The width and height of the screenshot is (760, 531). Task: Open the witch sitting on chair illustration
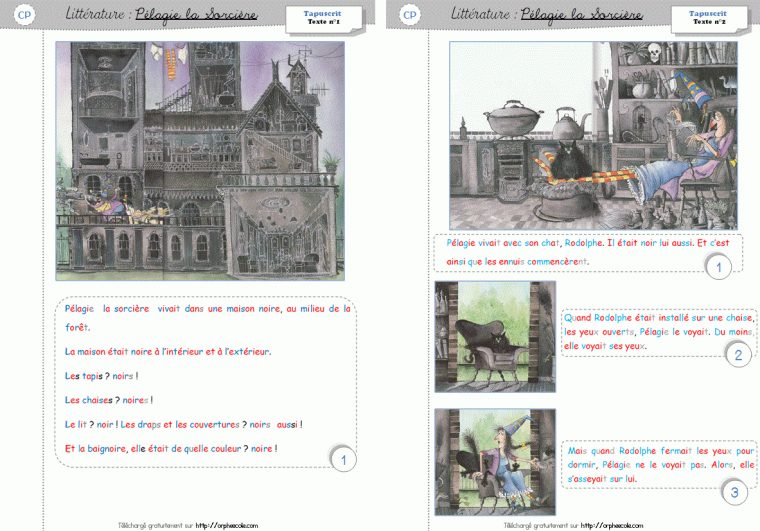point(495,462)
